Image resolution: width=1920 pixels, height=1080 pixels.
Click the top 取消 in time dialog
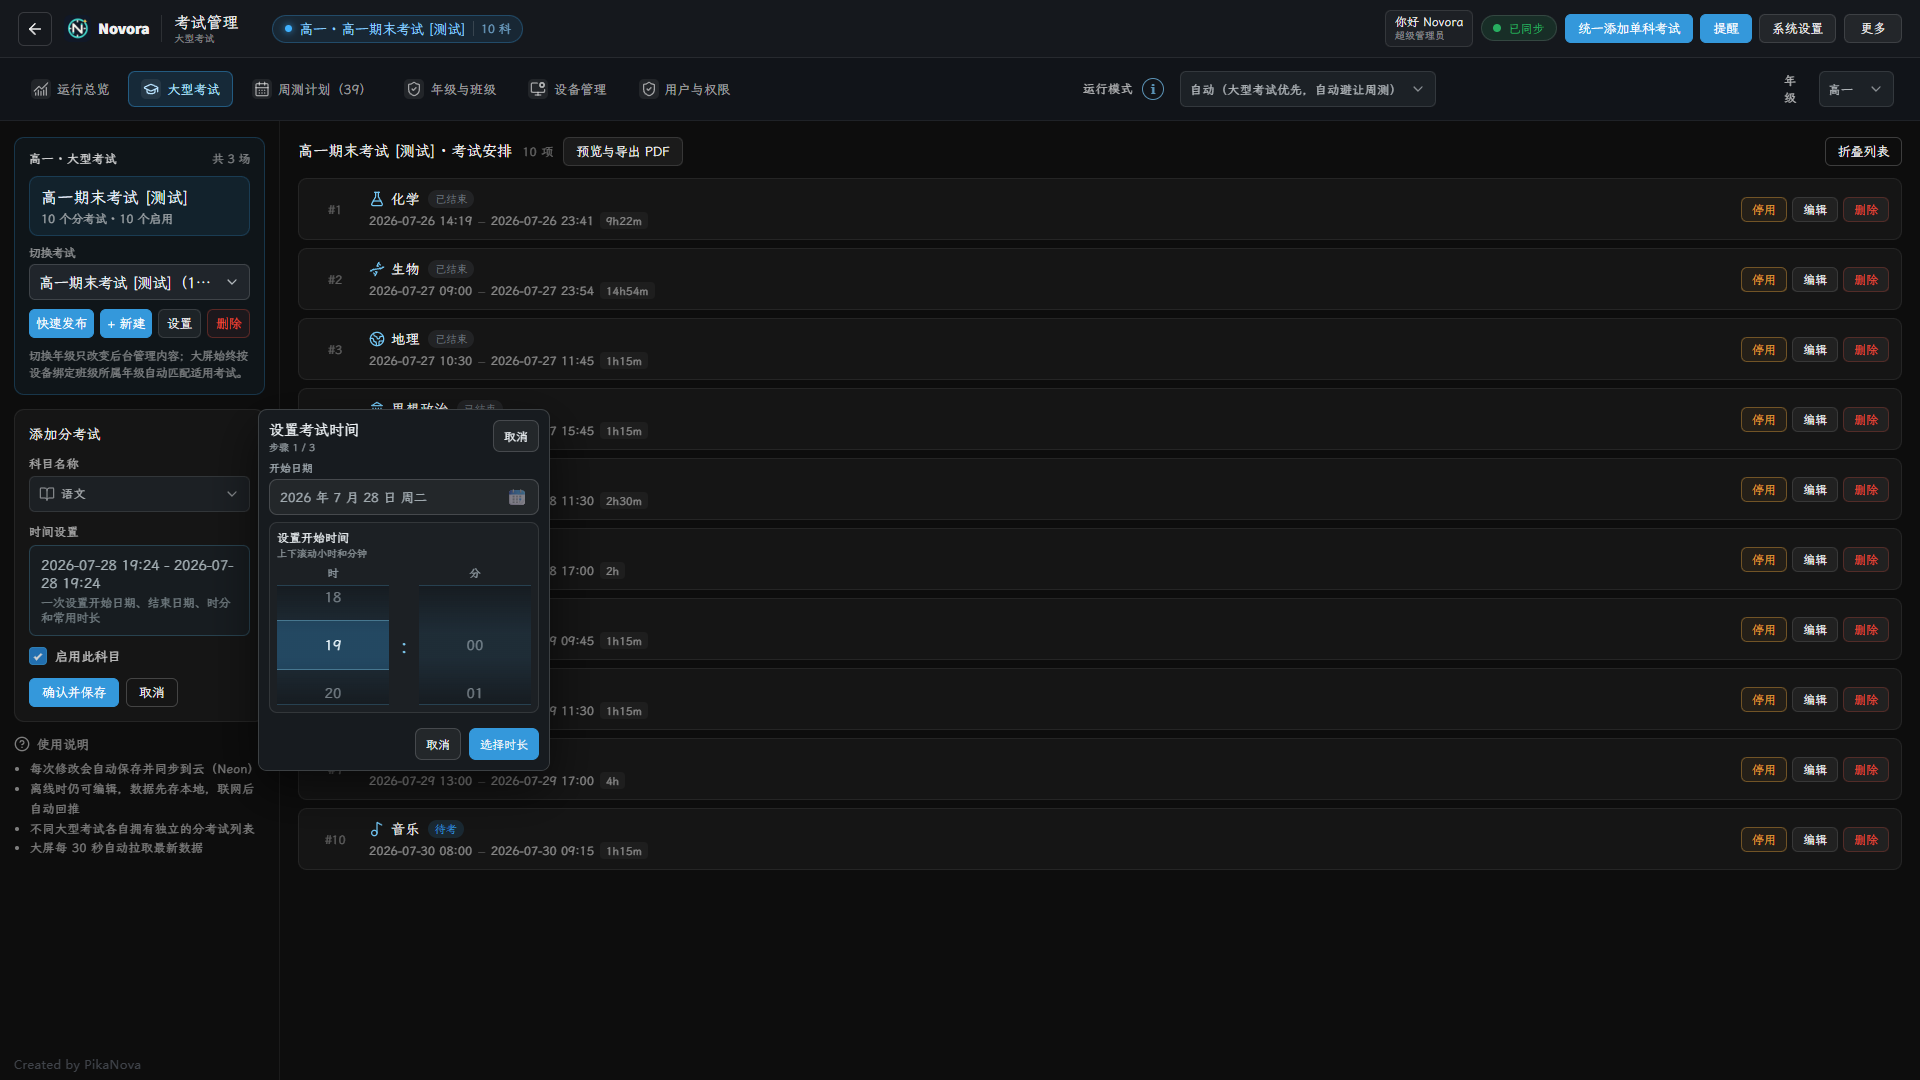[516, 436]
